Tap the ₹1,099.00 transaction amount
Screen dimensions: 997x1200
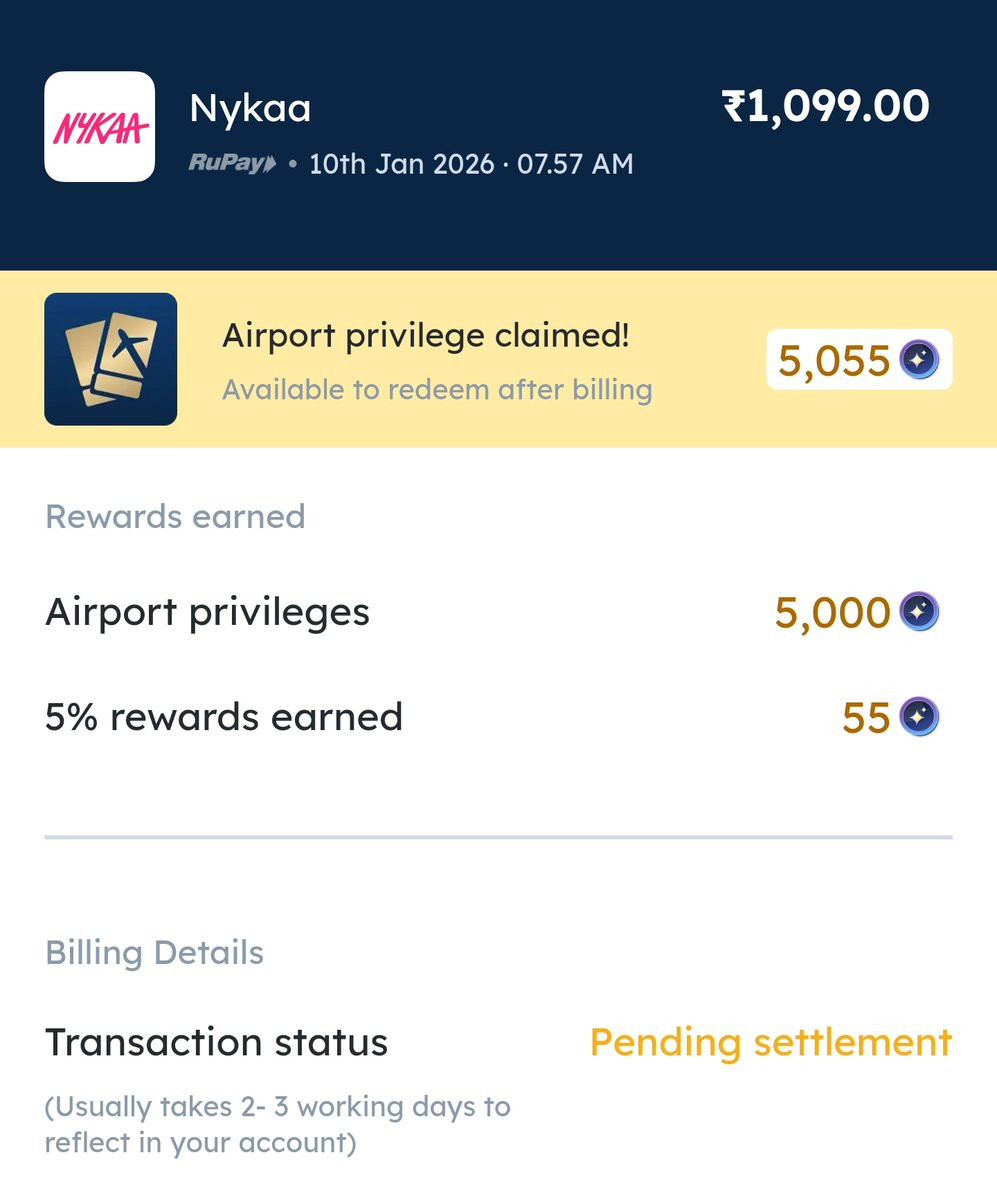825,106
